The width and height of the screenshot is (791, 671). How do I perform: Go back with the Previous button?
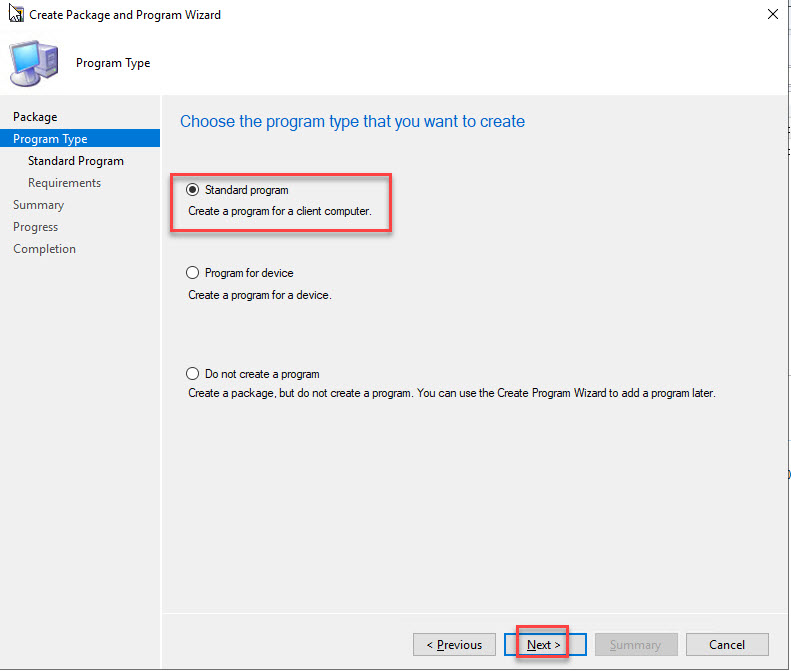454,645
